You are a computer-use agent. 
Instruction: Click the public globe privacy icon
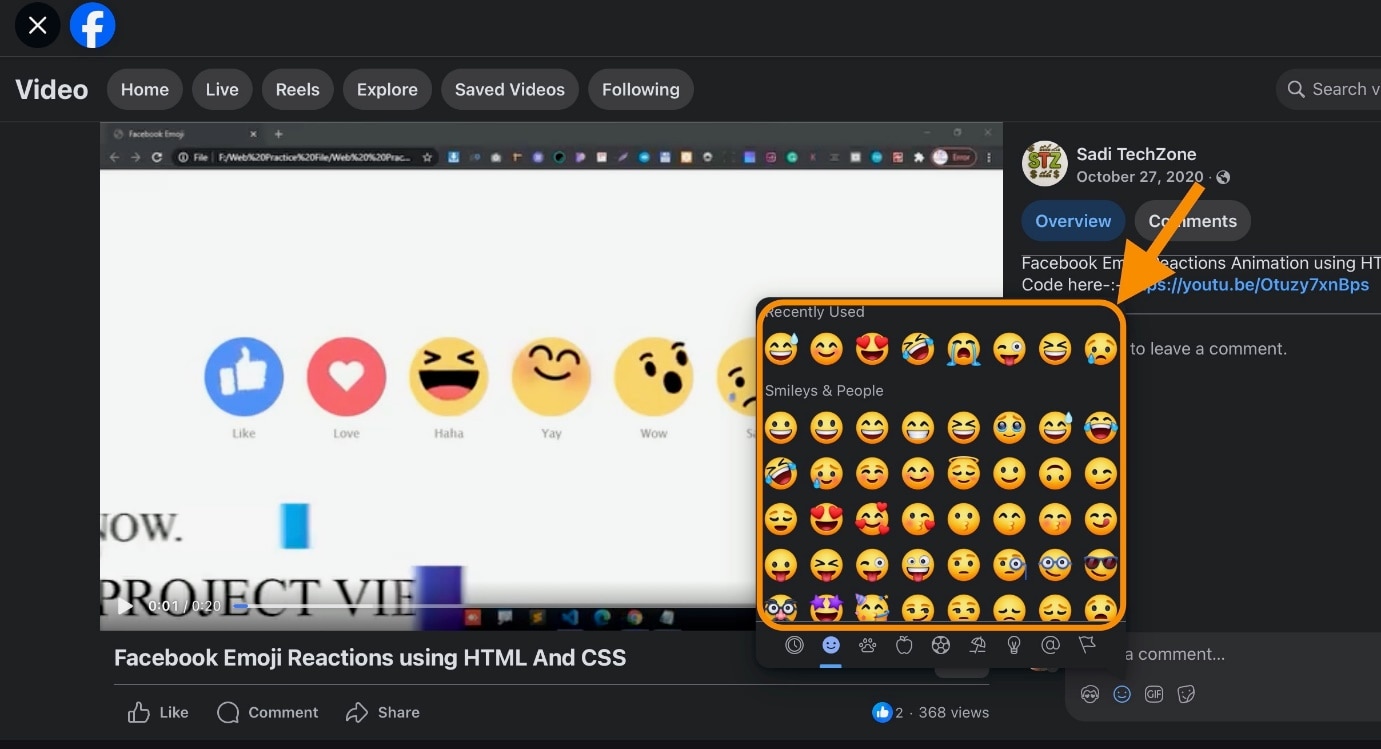point(1223,177)
